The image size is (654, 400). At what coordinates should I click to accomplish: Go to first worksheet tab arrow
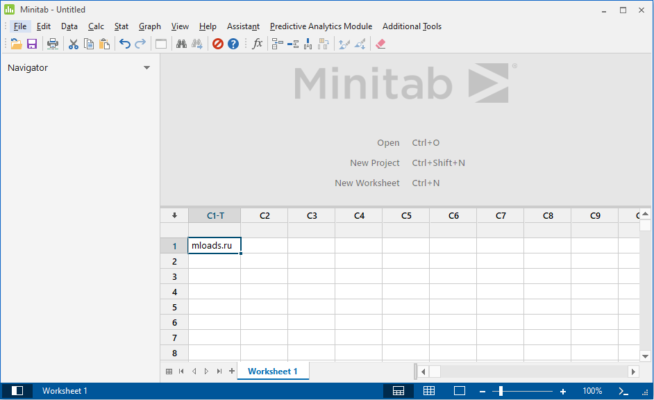coord(181,371)
